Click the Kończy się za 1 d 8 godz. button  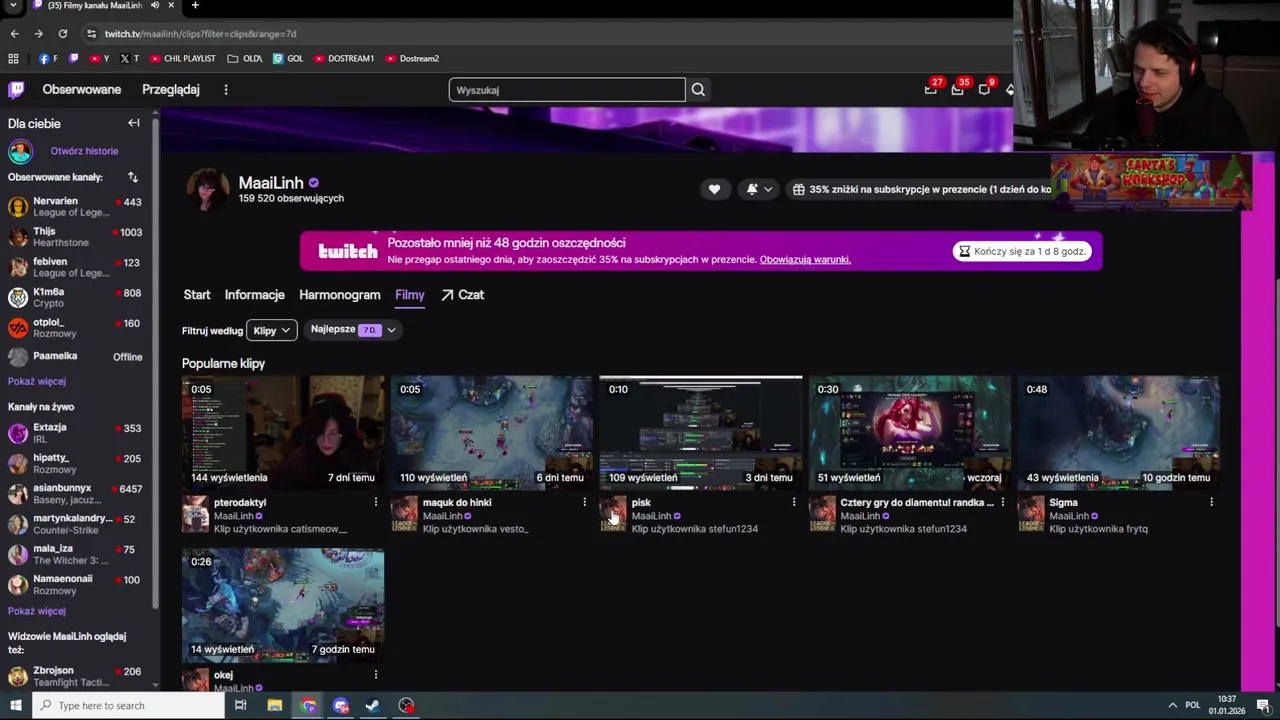[1021, 251]
